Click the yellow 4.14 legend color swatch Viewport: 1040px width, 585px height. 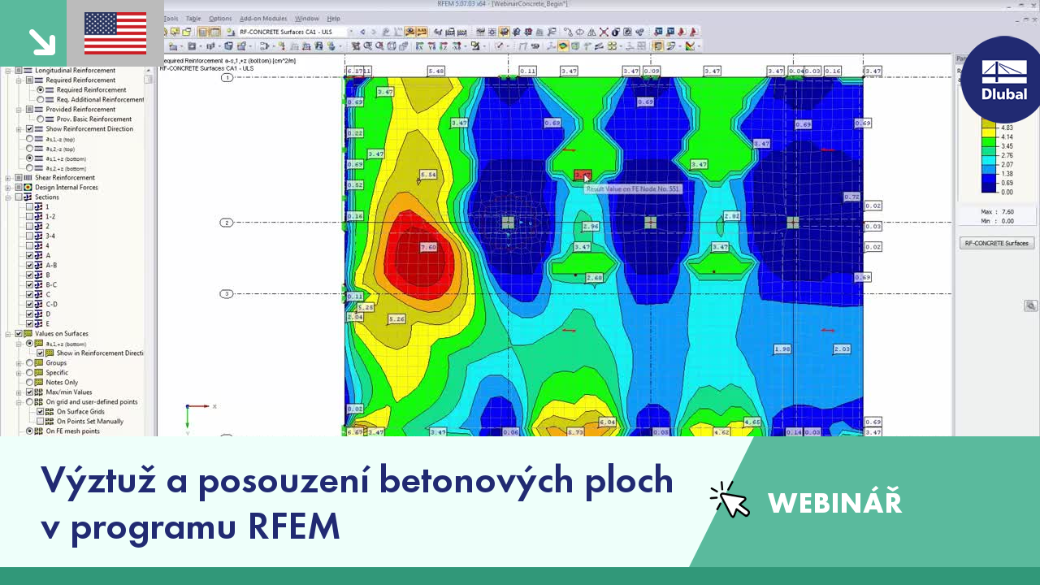988,137
